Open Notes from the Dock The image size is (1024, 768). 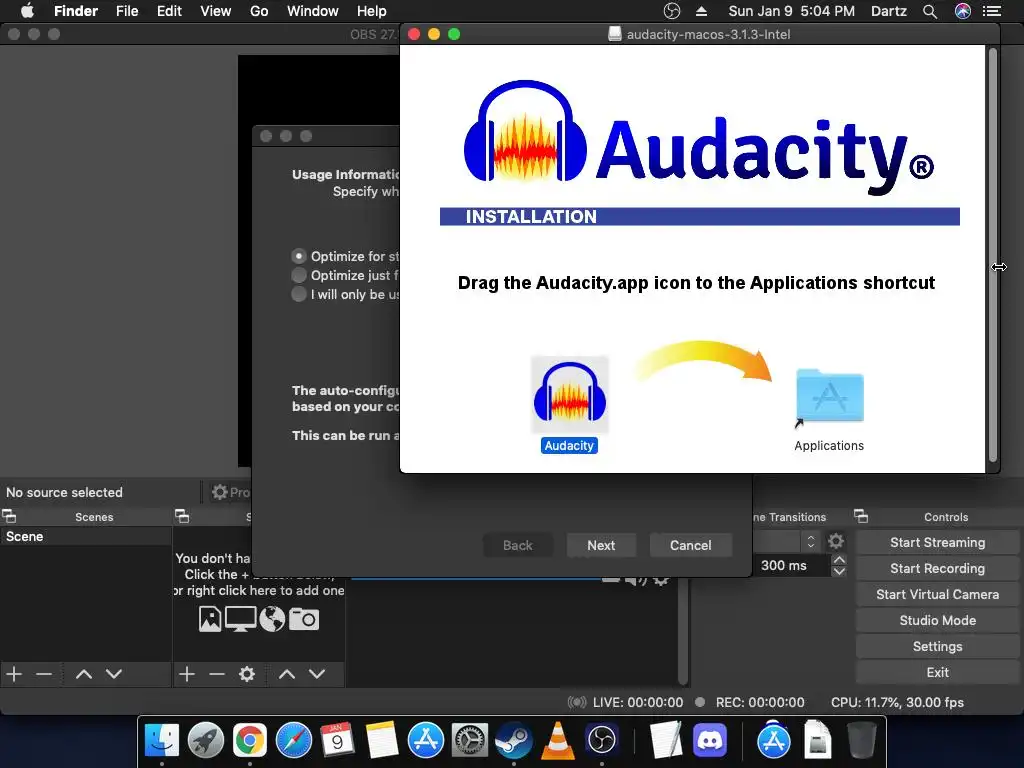click(382, 741)
